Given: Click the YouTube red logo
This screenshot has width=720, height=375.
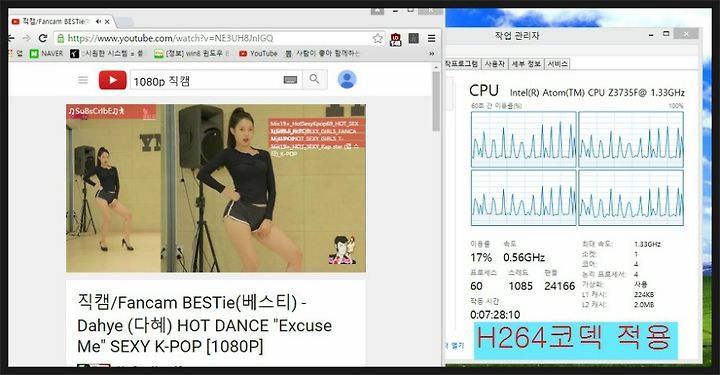Looking at the screenshot, I should 112,80.
